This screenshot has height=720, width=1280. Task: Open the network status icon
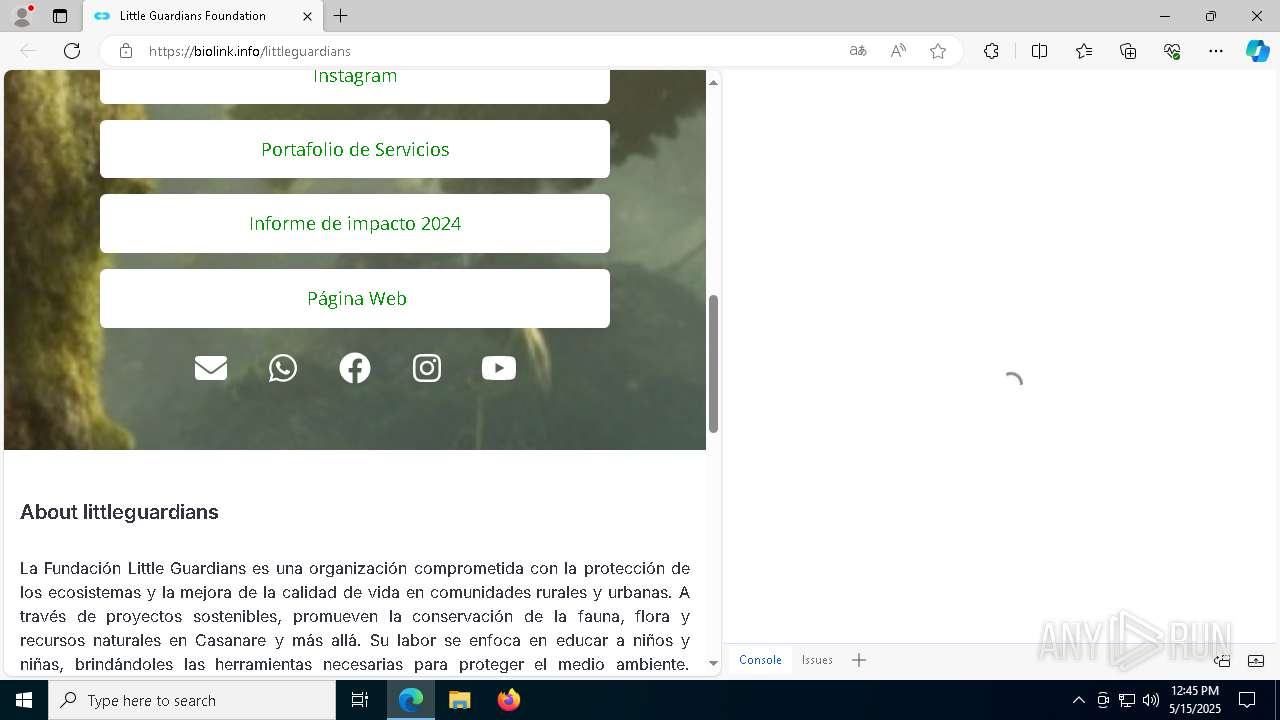point(1127,700)
